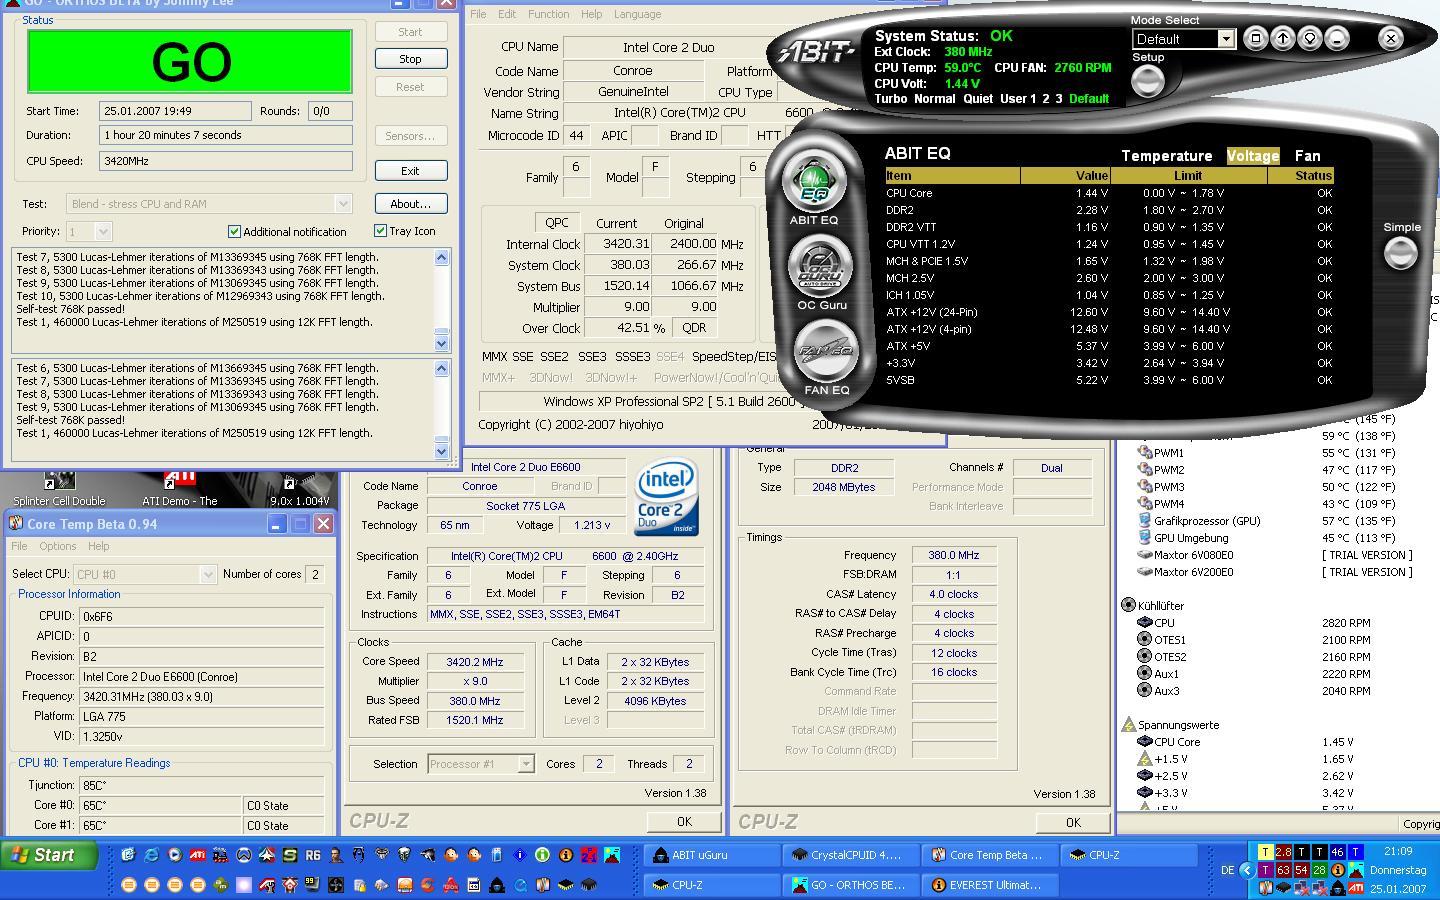Launch Windows Media Player from quick launch
This screenshot has height=900, width=1440.
pyautogui.click(x=174, y=855)
